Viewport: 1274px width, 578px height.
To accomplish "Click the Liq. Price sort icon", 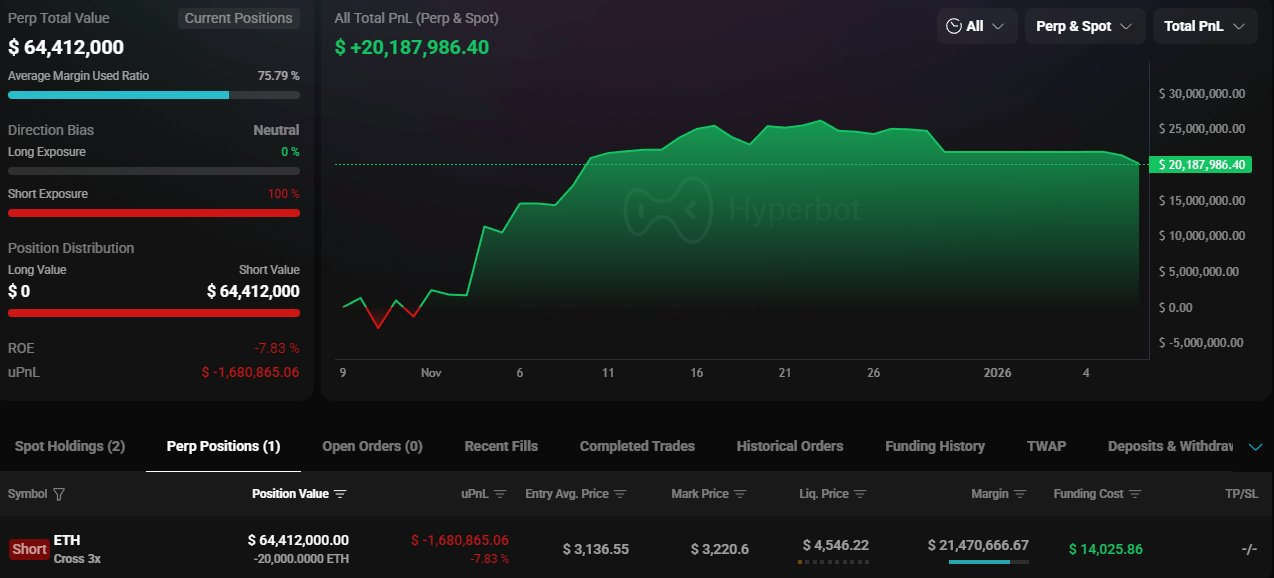I will (860, 494).
